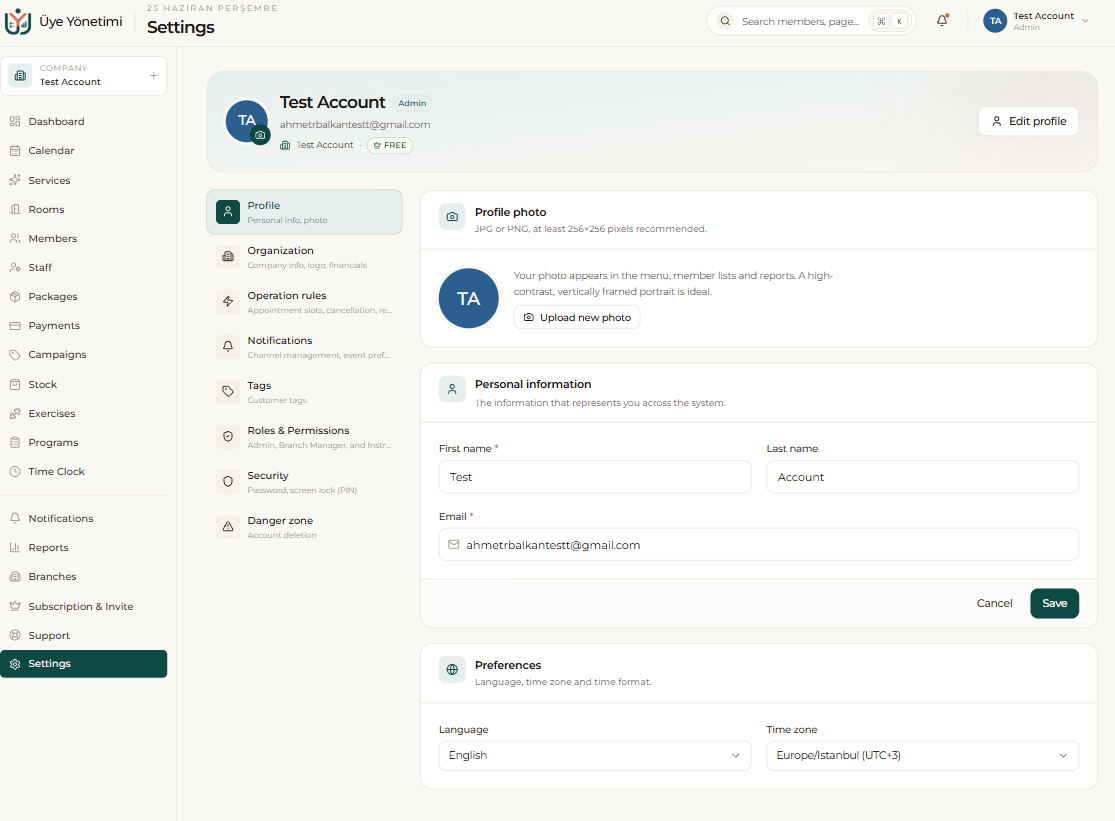Open notifications bell in top bar
1115x821 pixels.
pos(942,21)
